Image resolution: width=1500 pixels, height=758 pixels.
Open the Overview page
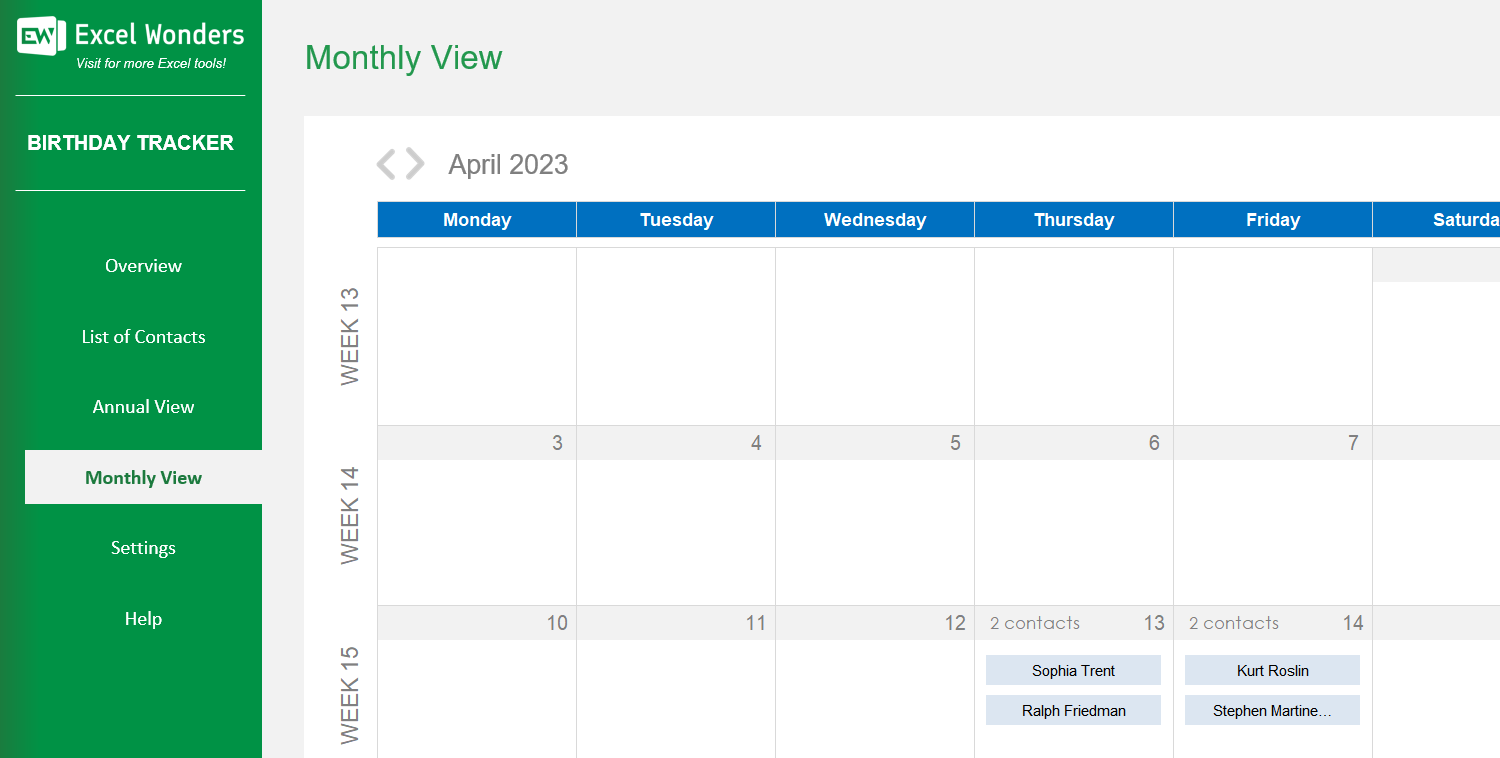[x=143, y=265]
